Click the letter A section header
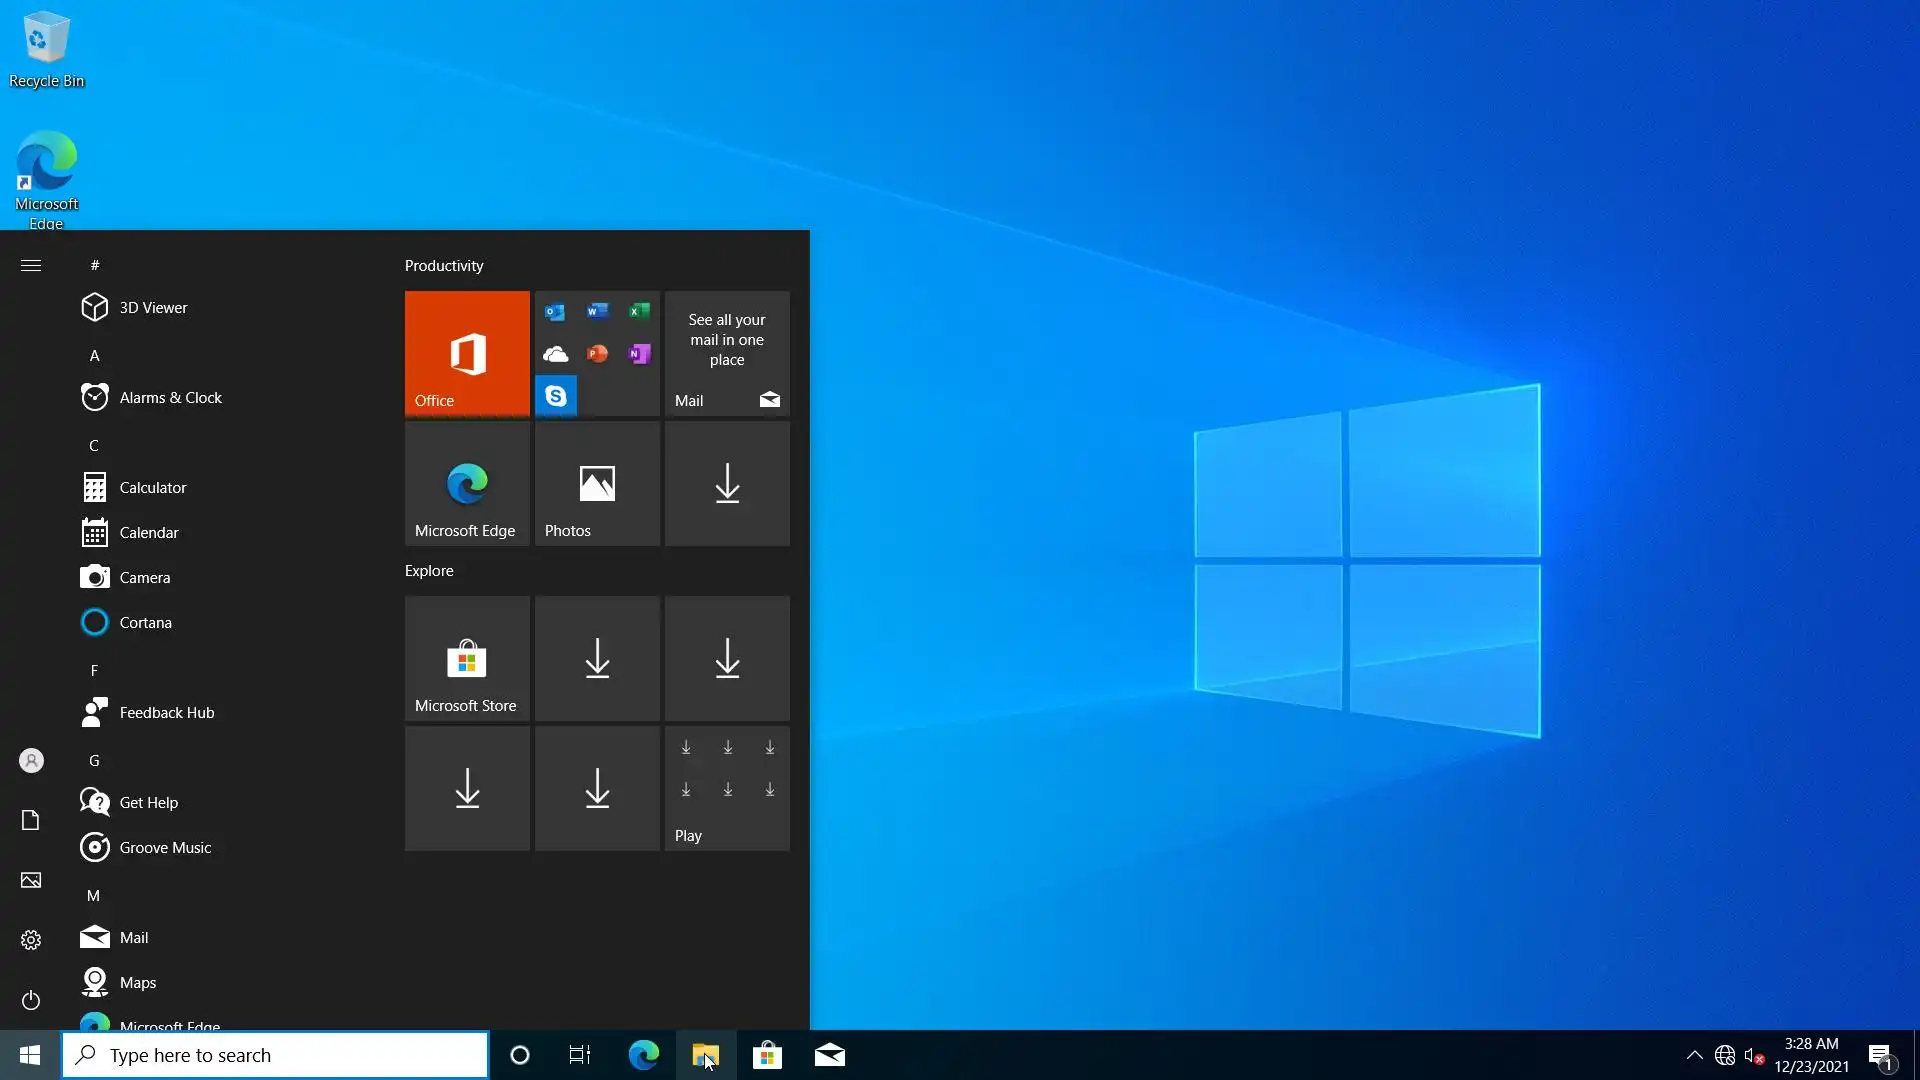The width and height of the screenshot is (1920, 1080). 95,356
